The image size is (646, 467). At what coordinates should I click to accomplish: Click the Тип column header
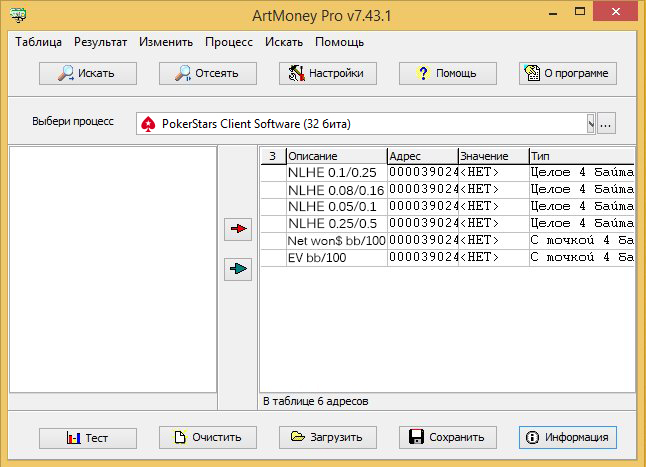coord(582,156)
